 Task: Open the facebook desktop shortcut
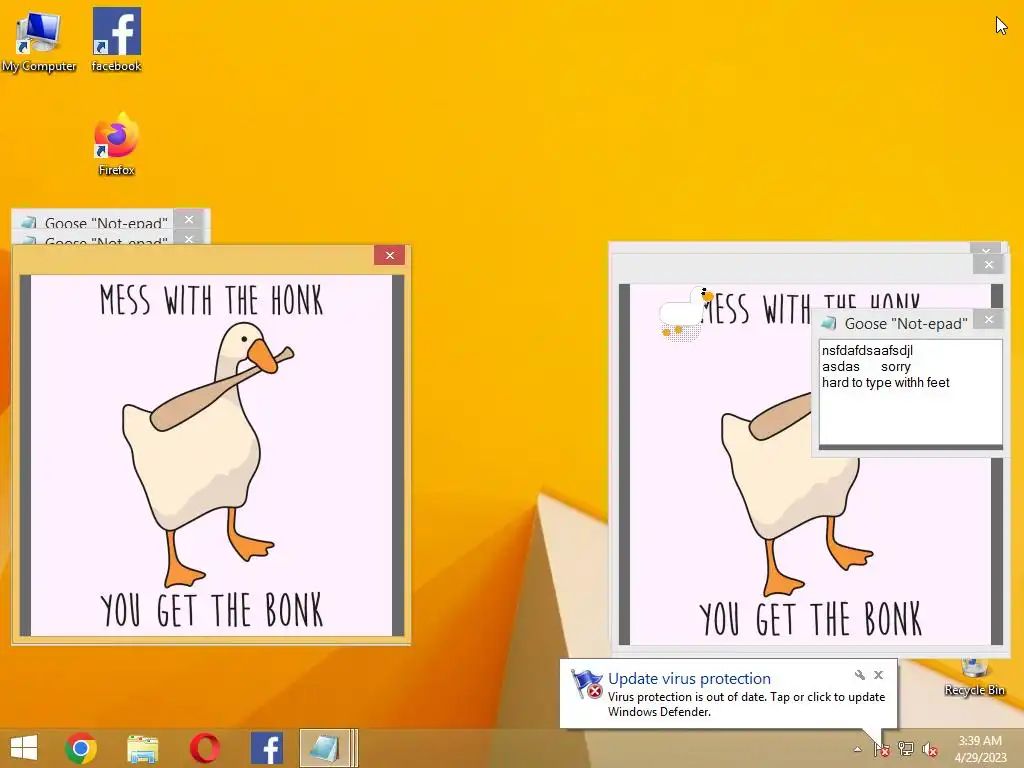tap(116, 40)
